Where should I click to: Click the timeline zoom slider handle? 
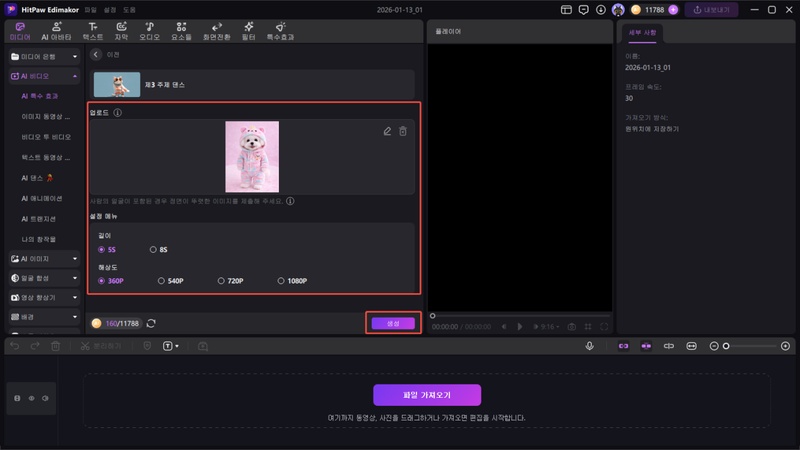coord(726,346)
